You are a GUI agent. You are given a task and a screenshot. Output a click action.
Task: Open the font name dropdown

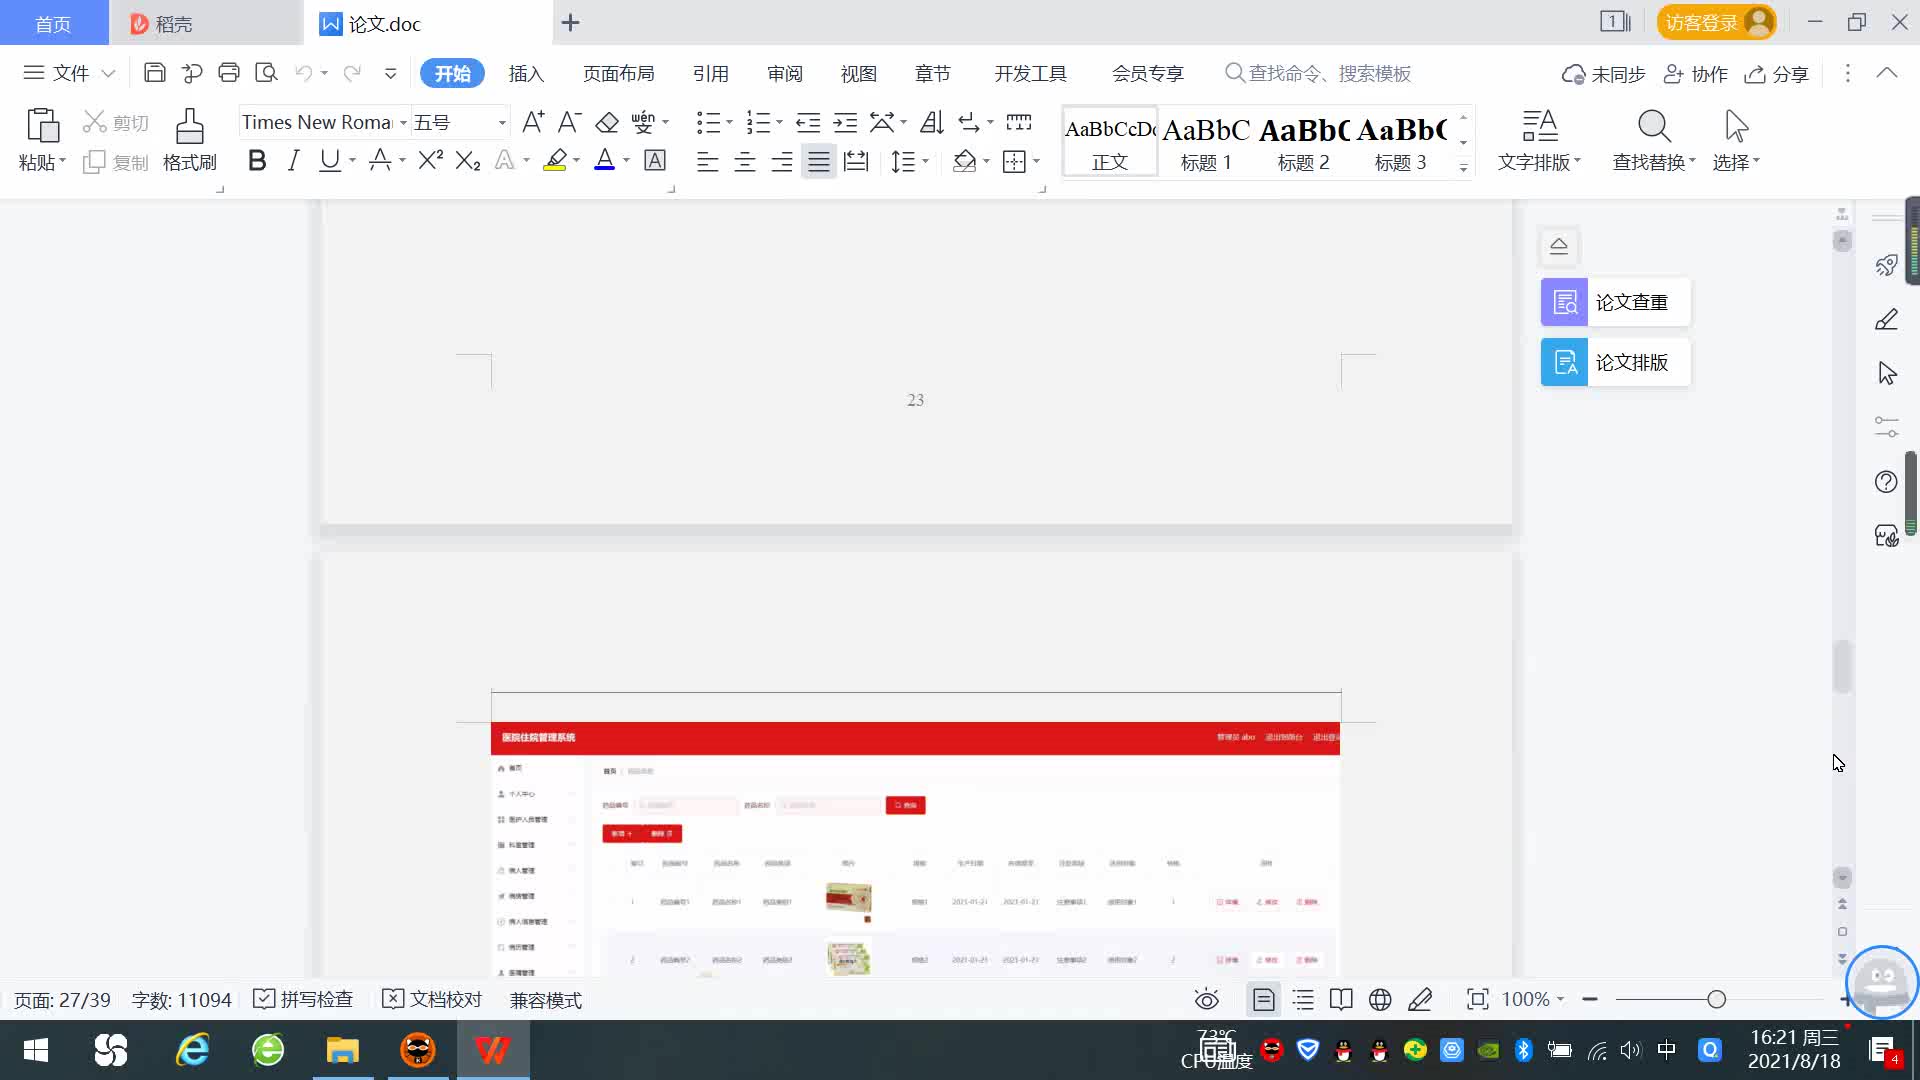[x=403, y=122]
